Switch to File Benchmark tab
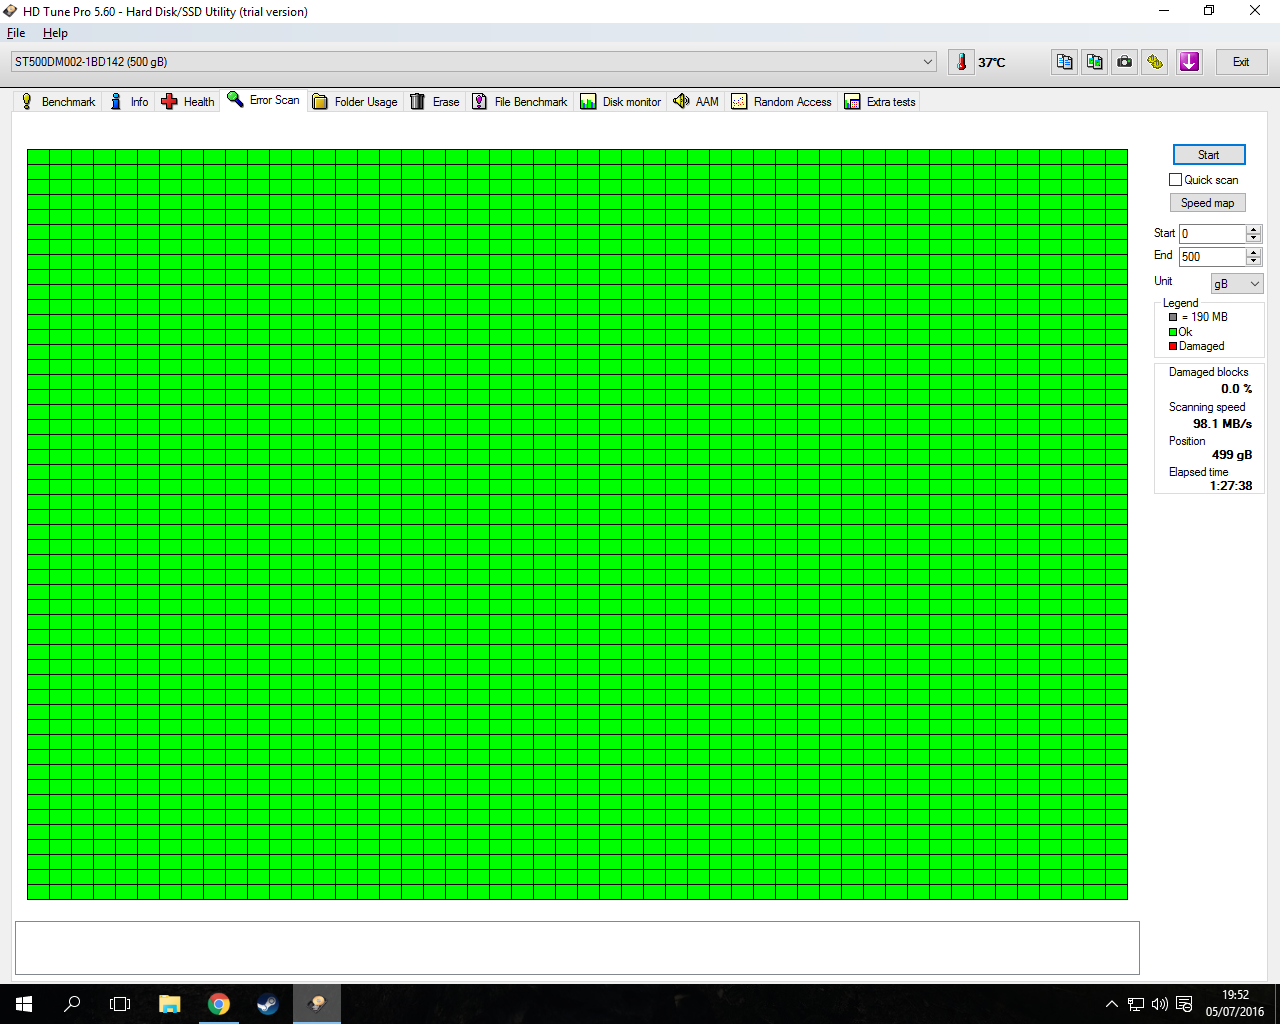The image size is (1280, 1024). click(520, 102)
